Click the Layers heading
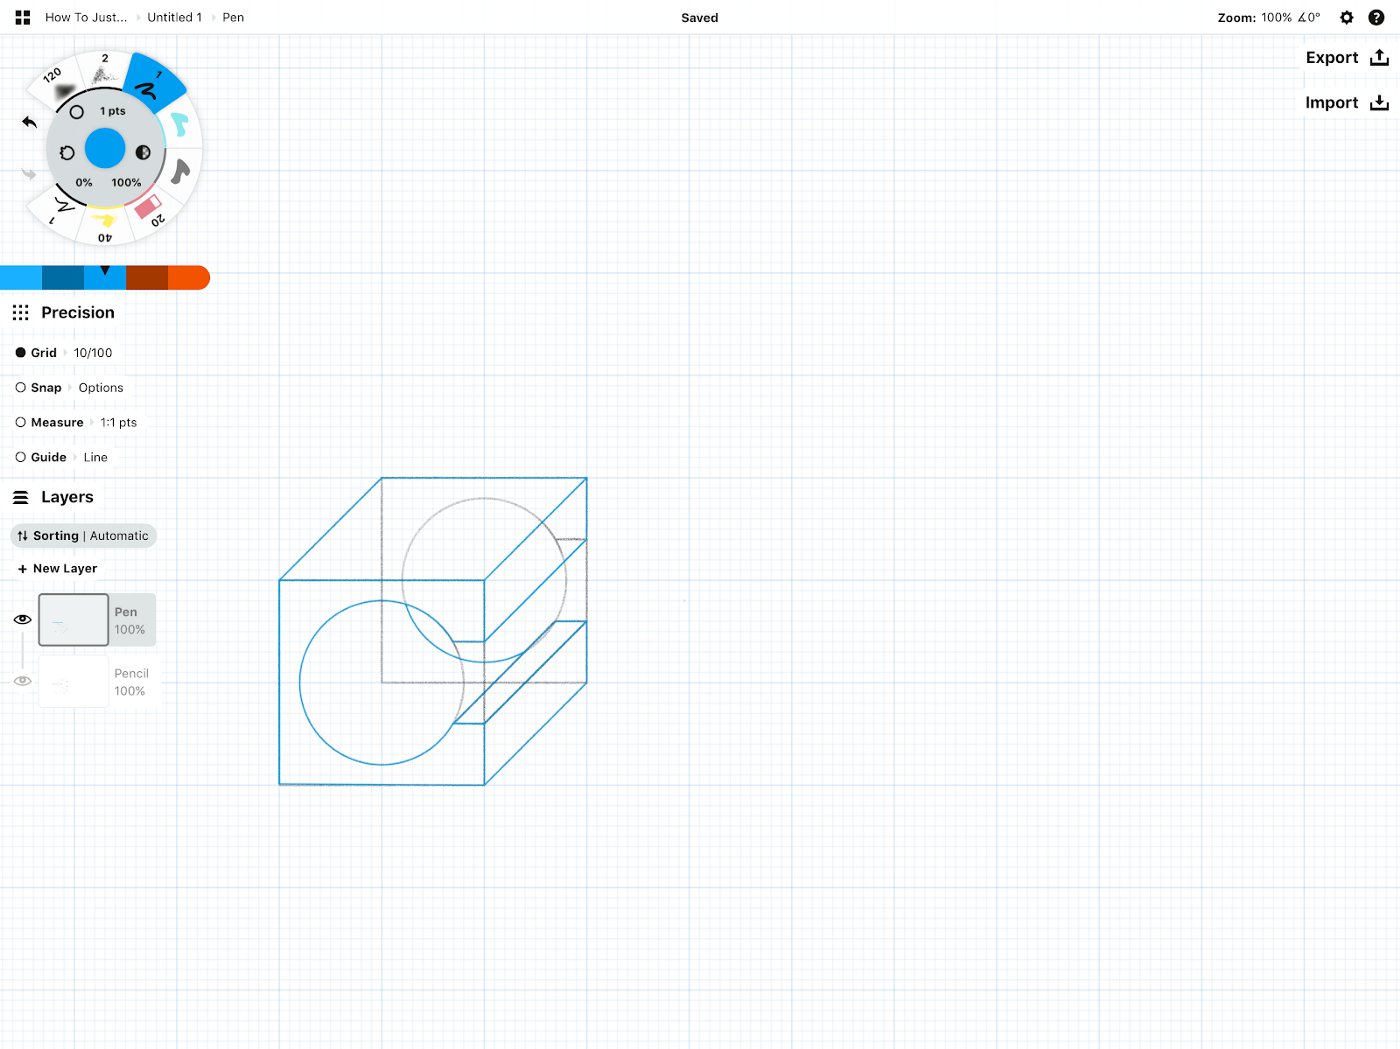Image resolution: width=1400 pixels, height=1049 pixels. [67, 497]
